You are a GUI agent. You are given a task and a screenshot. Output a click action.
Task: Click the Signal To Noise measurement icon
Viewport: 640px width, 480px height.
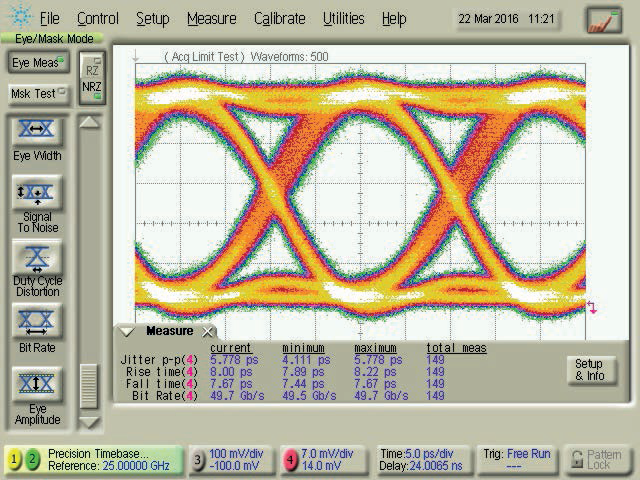37,192
